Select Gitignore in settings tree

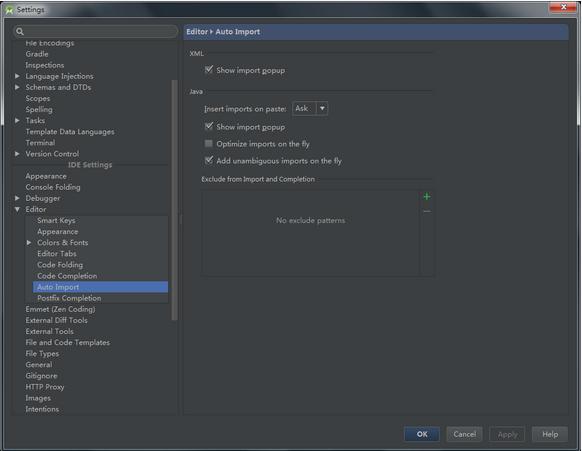pyautogui.click(x=41, y=376)
